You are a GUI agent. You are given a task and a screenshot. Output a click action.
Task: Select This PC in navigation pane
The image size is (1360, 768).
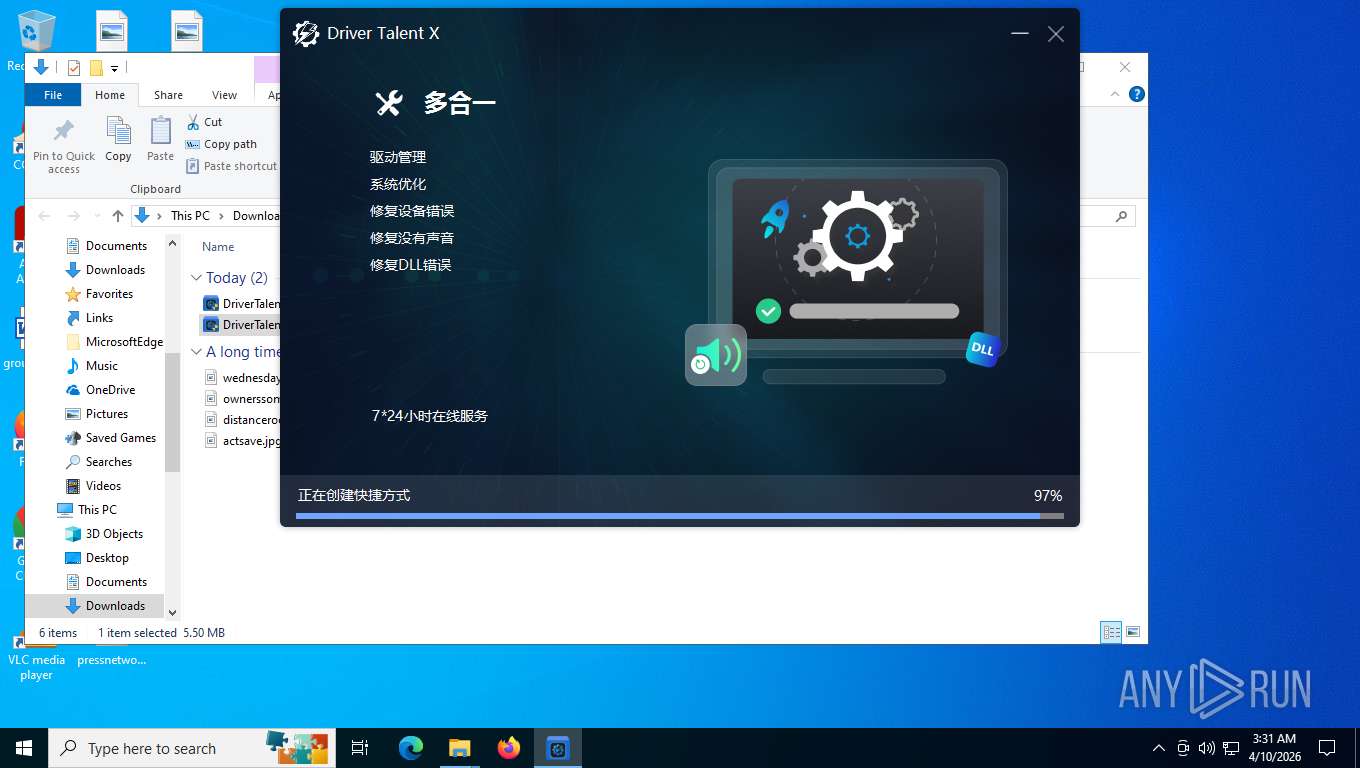[87, 510]
